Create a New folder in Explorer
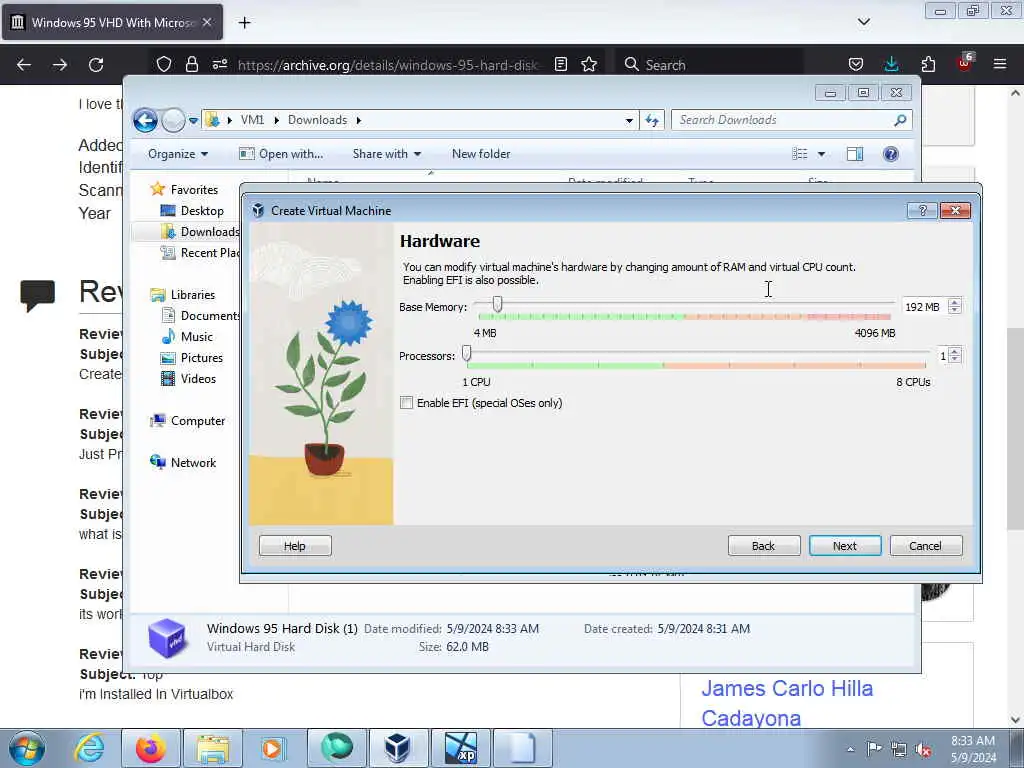Image resolution: width=1024 pixels, height=768 pixels. click(481, 154)
